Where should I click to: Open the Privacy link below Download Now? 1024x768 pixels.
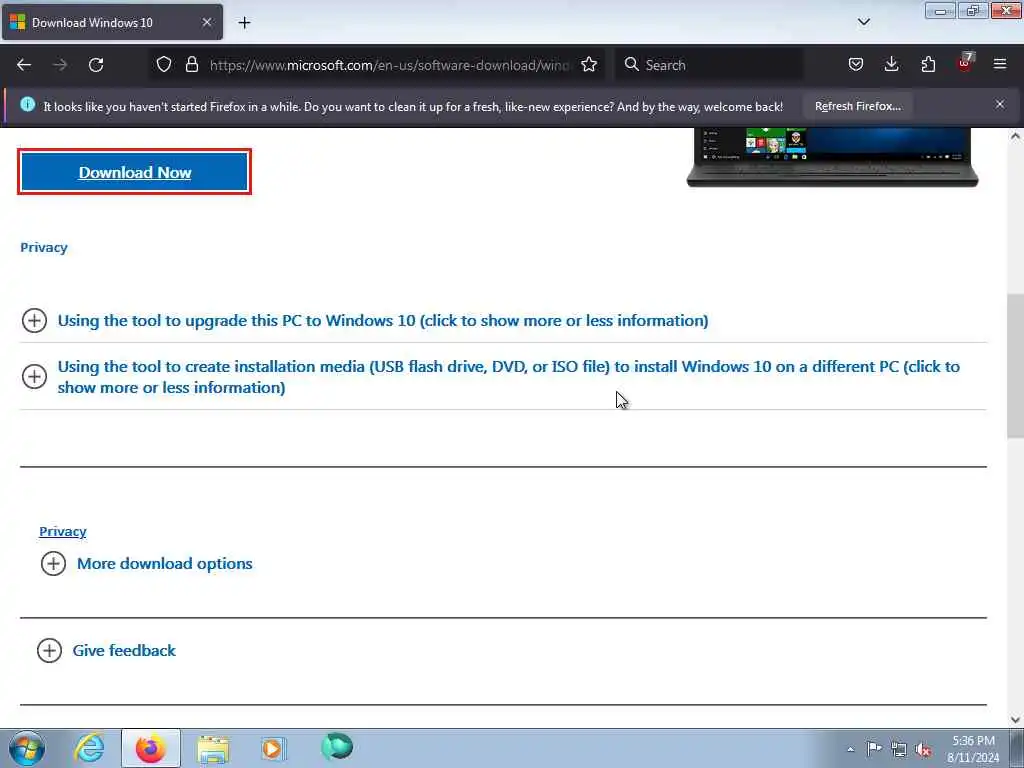point(44,248)
